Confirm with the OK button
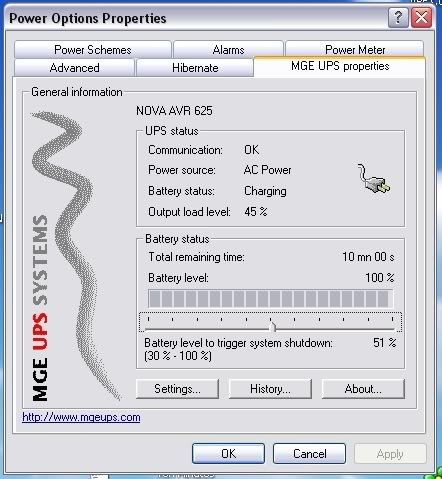The height and width of the screenshot is (479, 442). (228, 454)
